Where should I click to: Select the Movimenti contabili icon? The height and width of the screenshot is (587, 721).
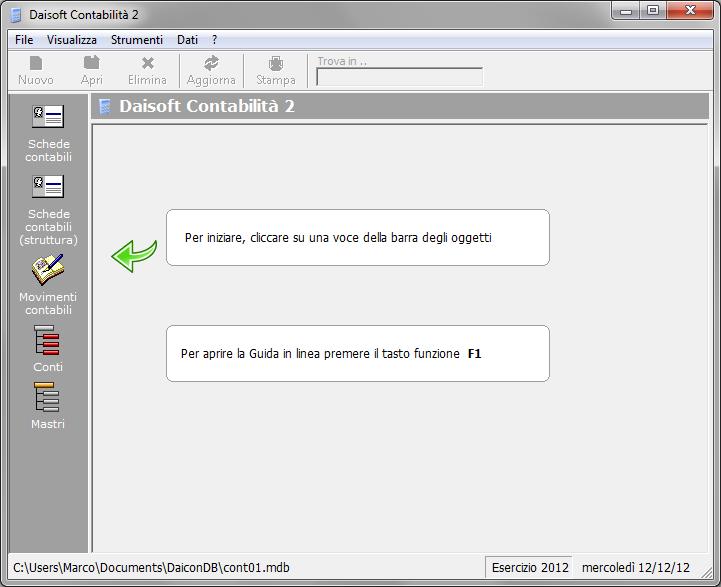pyautogui.click(x=48, y=270)
